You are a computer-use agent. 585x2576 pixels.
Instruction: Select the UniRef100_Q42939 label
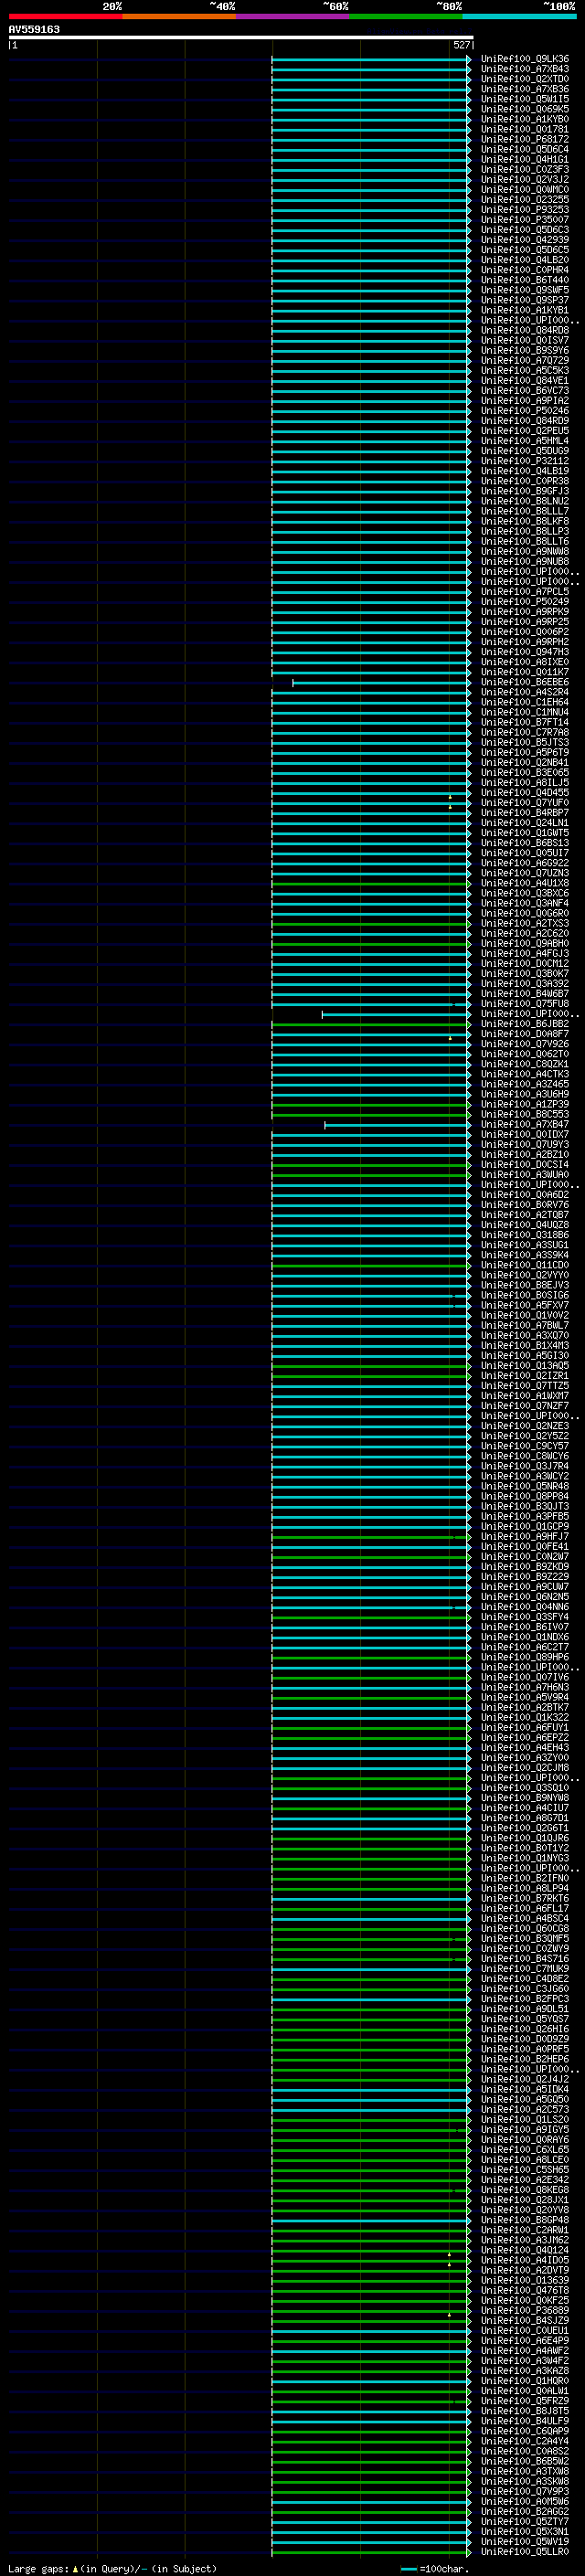tap(525, 240)
